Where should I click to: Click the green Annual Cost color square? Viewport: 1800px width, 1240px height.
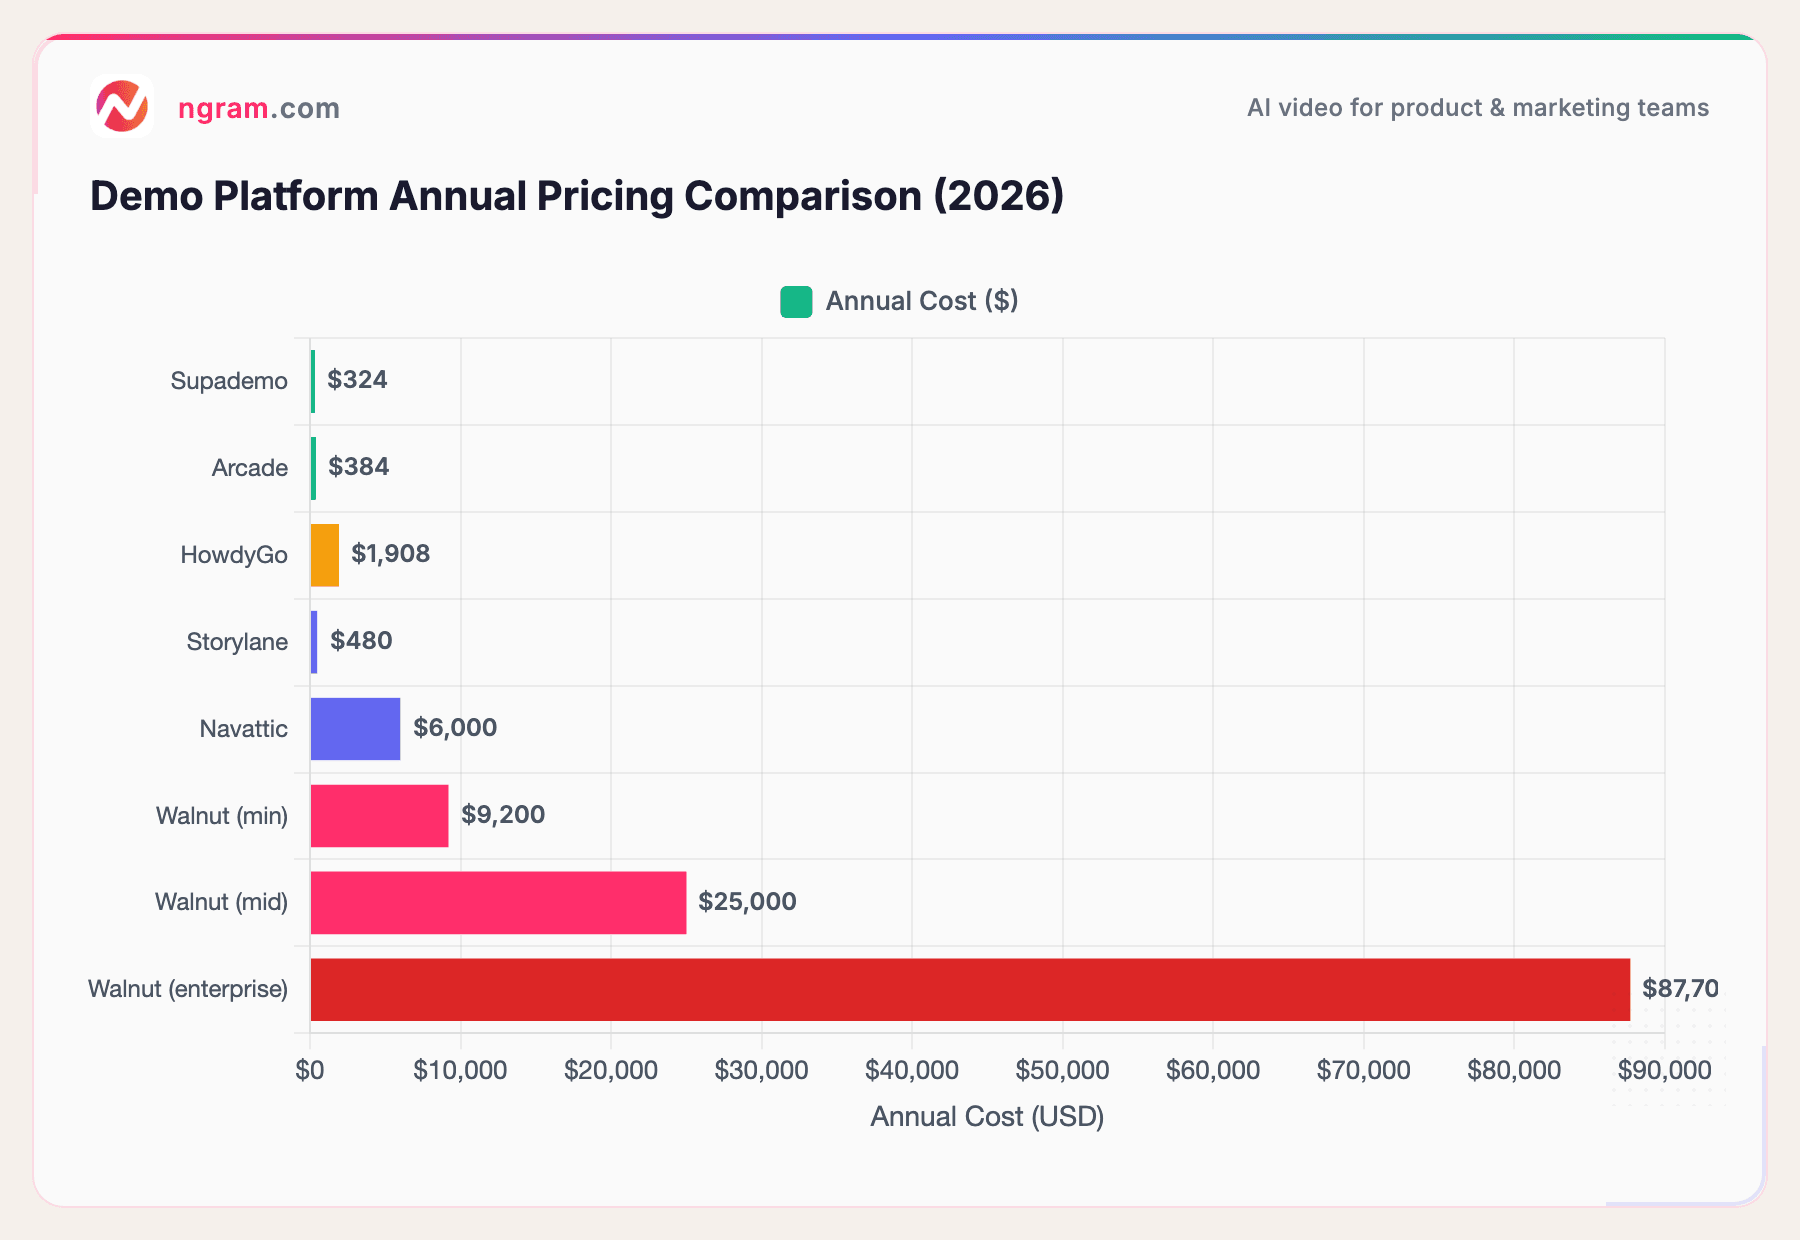[x=795, y=300]
